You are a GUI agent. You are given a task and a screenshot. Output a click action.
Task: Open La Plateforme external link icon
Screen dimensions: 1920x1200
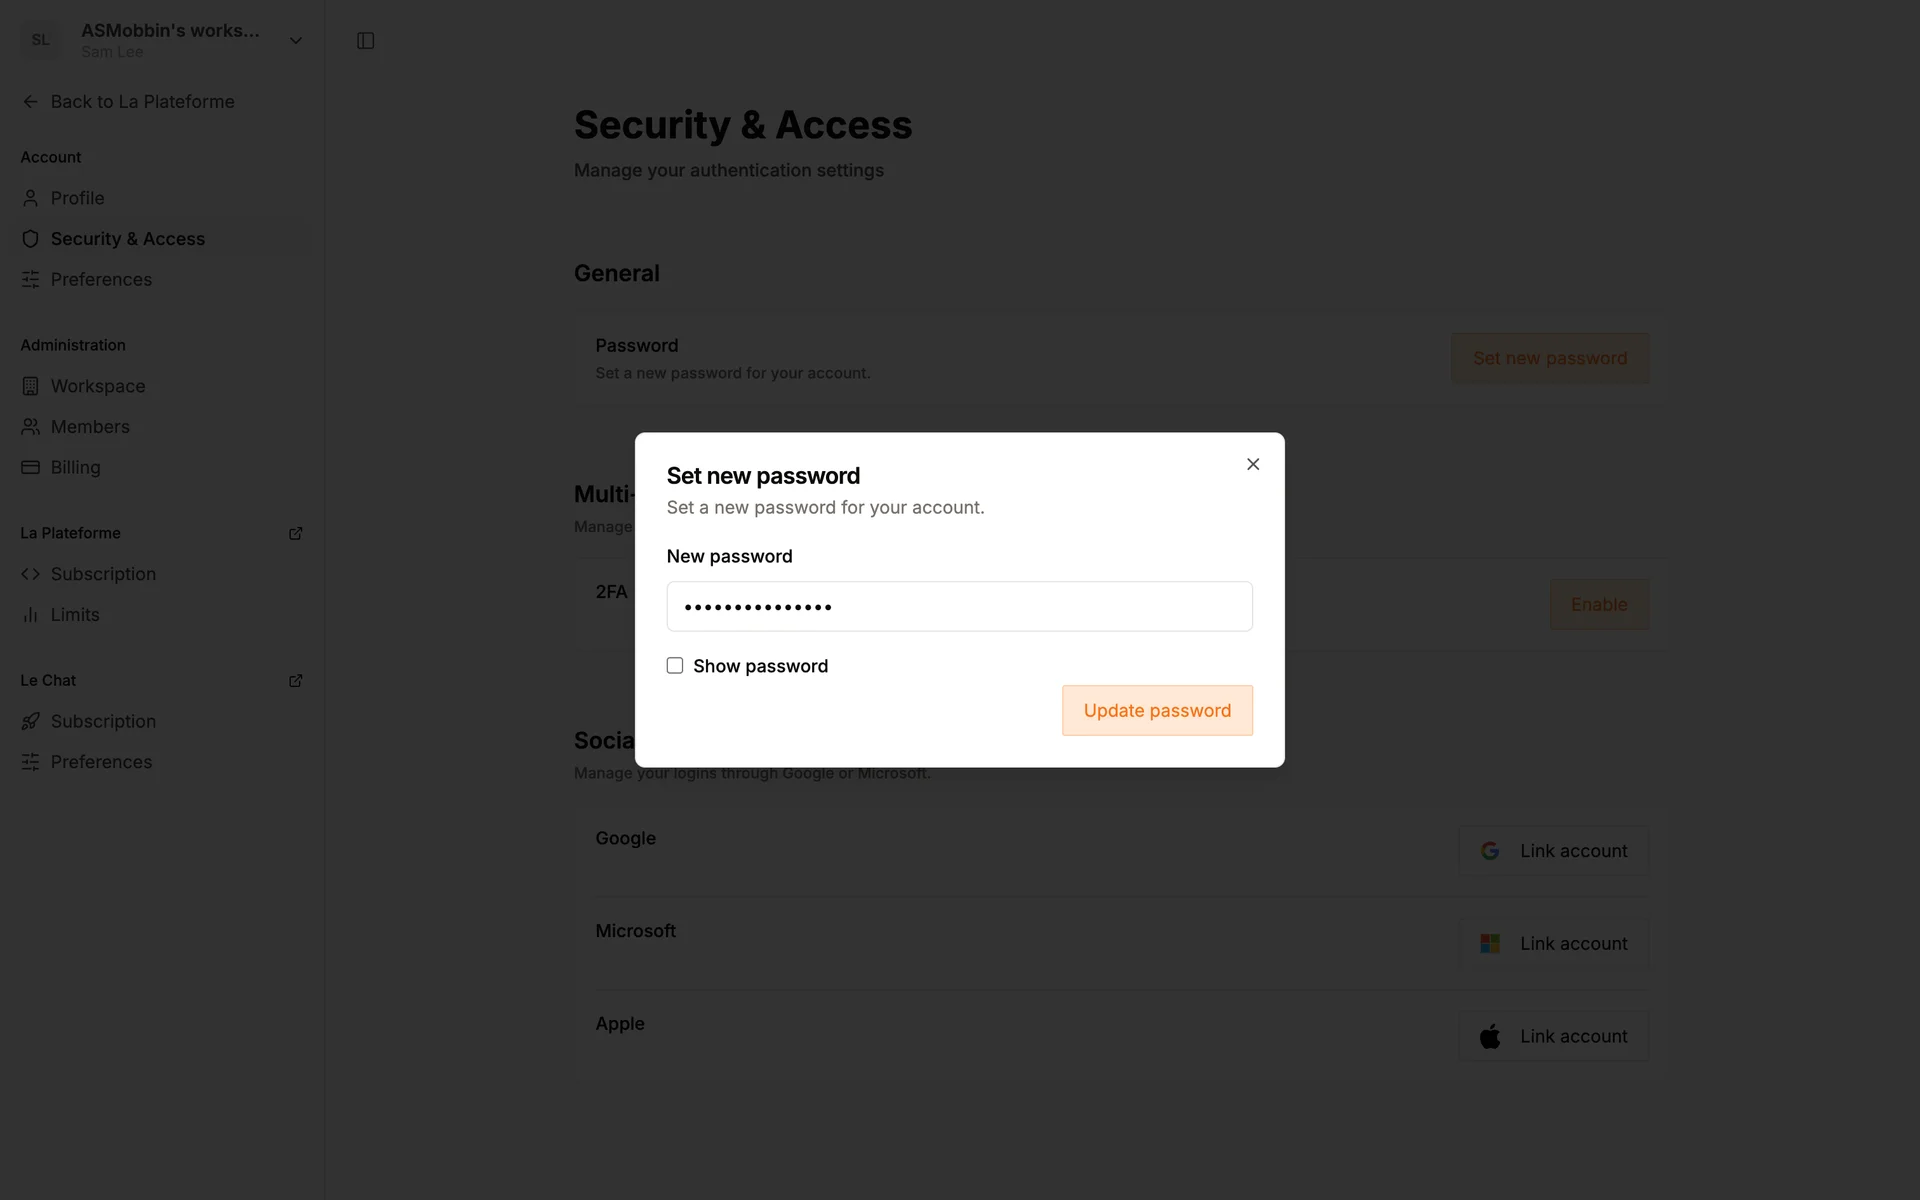295,533
